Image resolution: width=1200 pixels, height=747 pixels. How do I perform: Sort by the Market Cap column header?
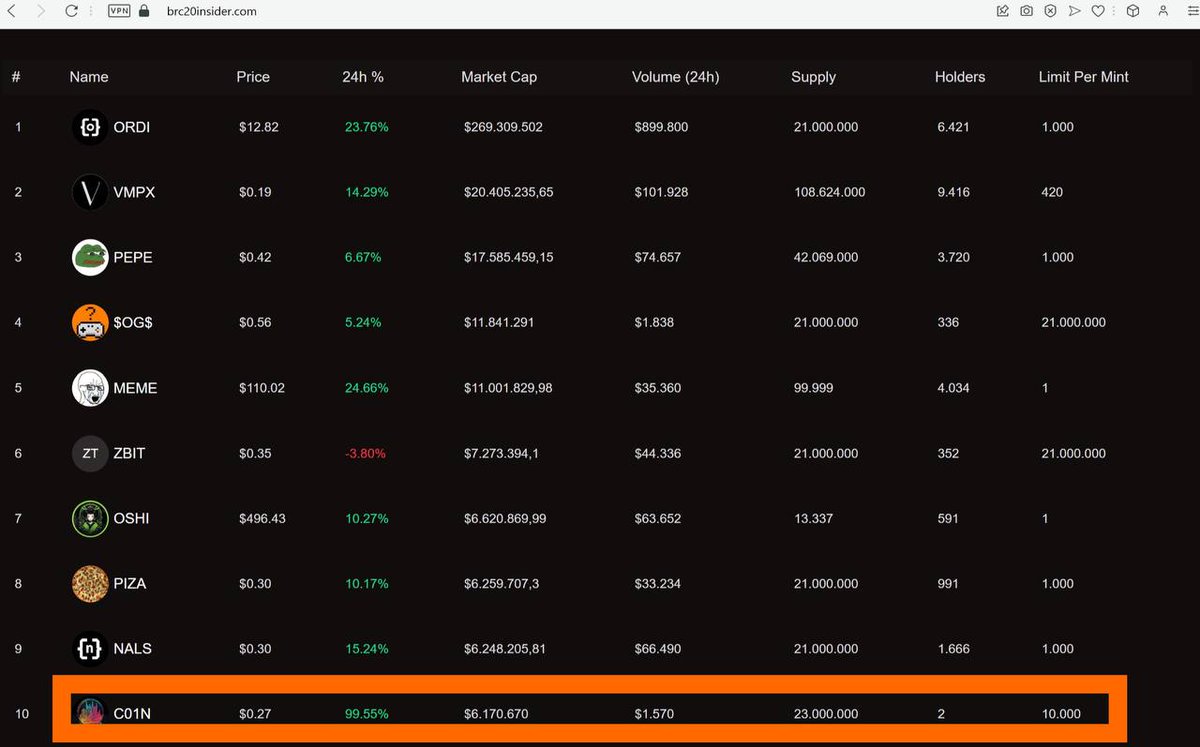[499, 77]
